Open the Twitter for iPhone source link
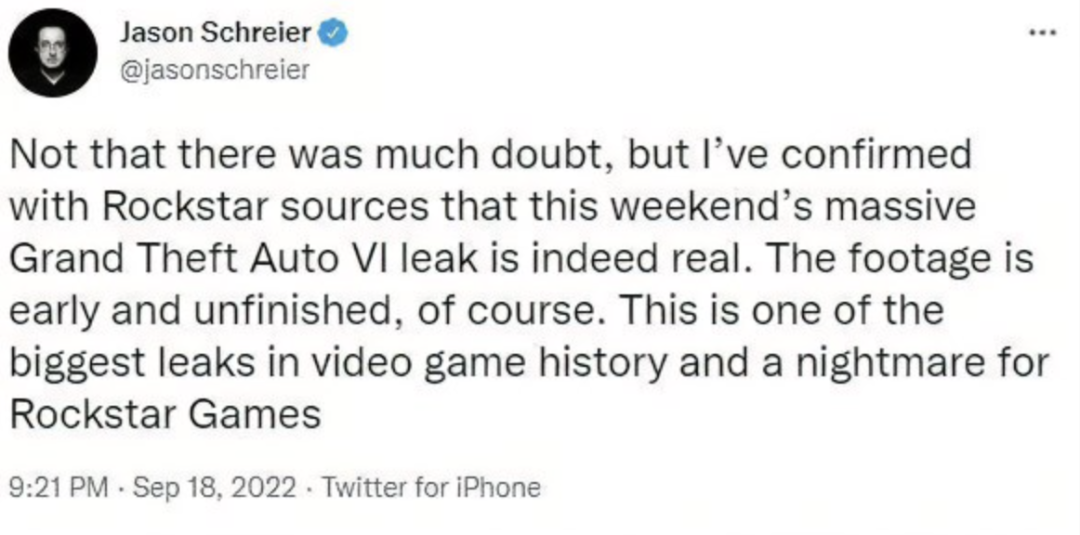Image resolution: width=1080 pixels, height=535 pixels. (x=434, y=487)
